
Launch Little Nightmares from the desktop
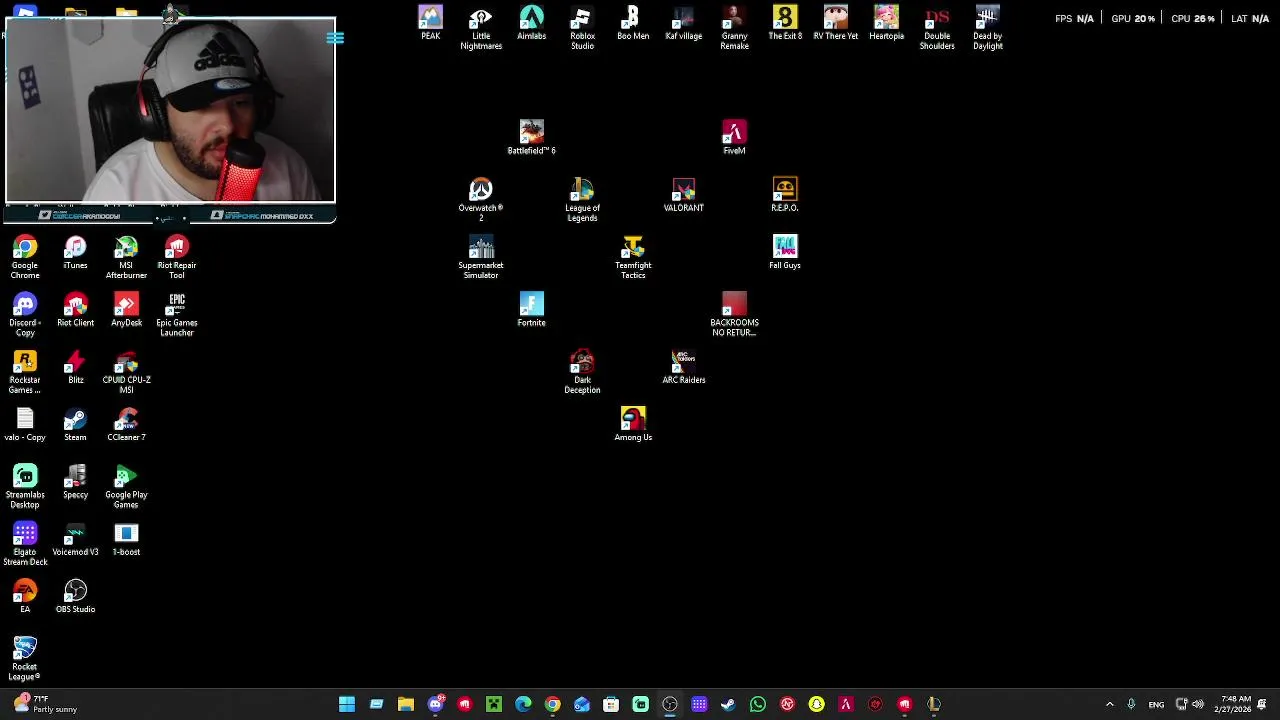[x=481, y=28]
